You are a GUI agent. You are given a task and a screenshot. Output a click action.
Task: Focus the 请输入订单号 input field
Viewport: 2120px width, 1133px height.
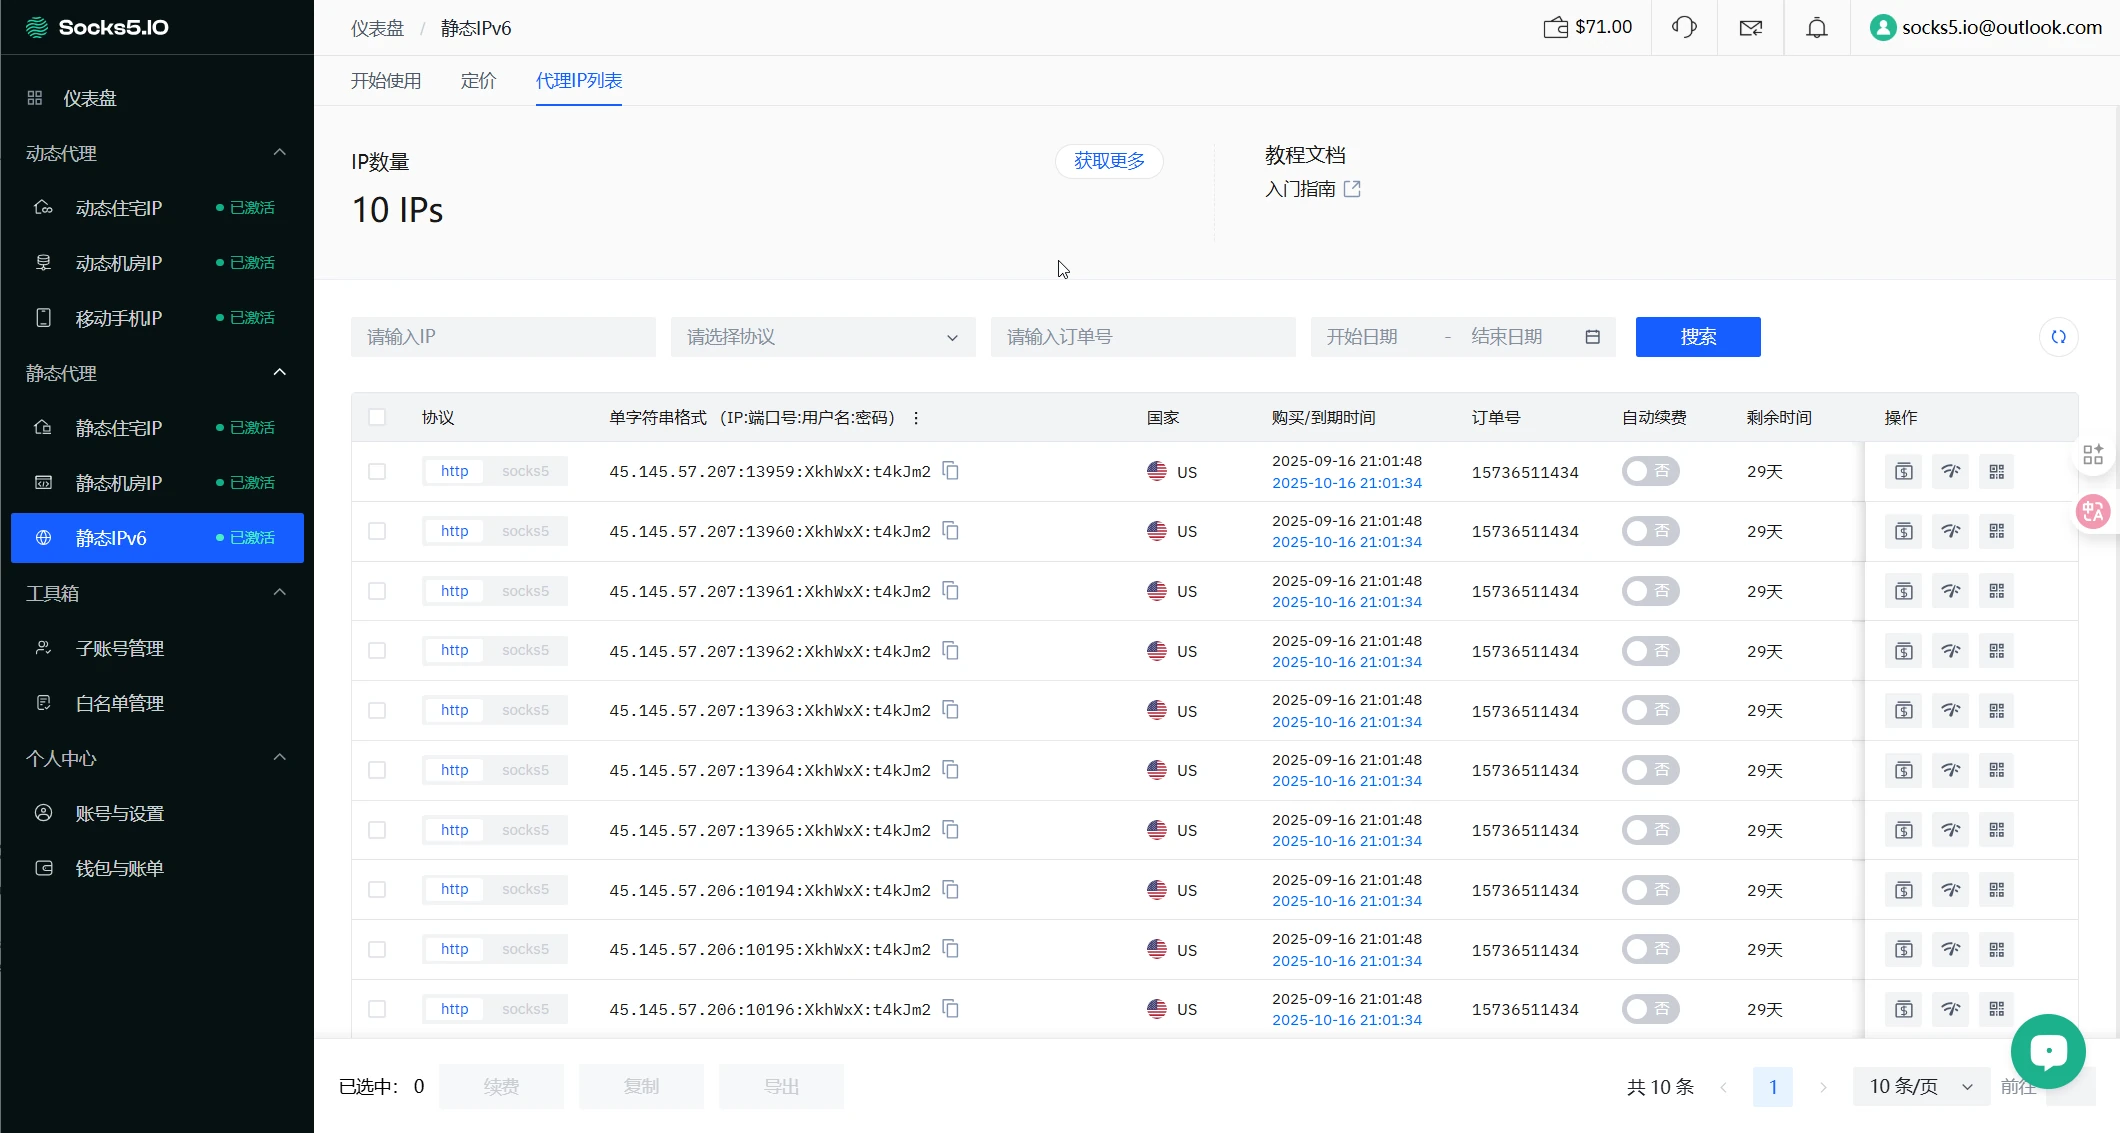point(1143,337)
